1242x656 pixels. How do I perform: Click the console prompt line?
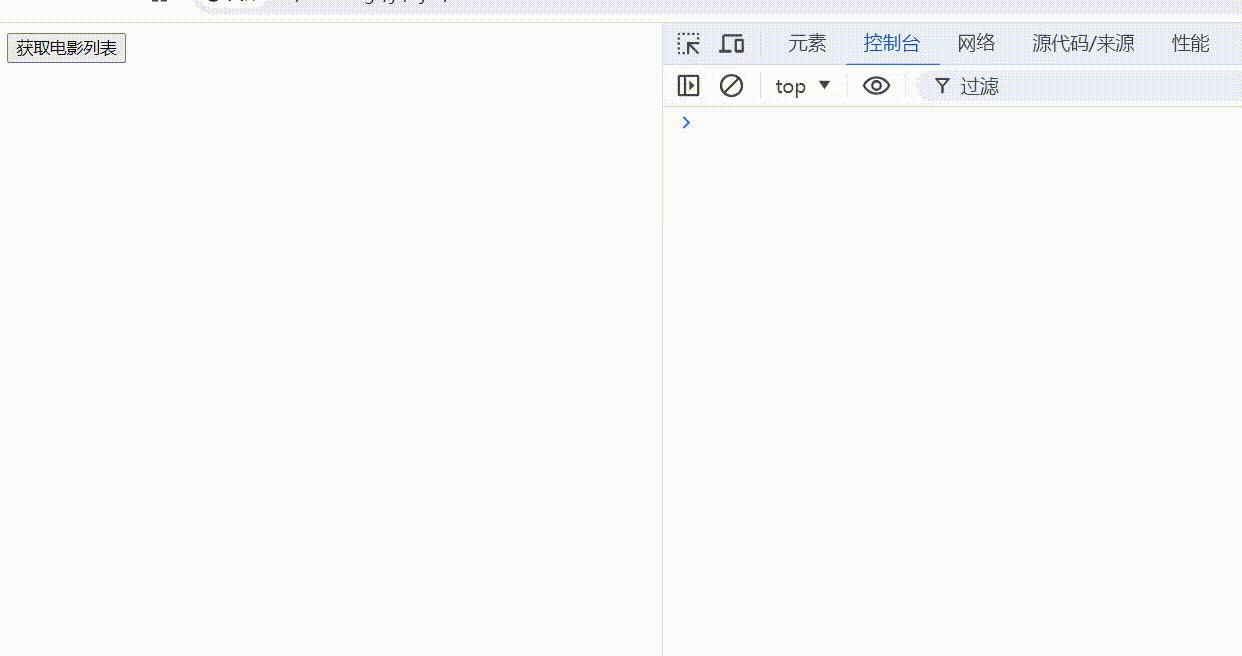tap(952, 122)
